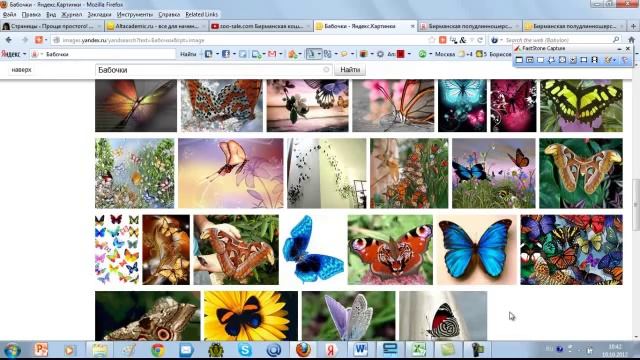Switch to the zoo-sale.com YouTube tab
The image size is (640, 360).
tap(260, 26)
